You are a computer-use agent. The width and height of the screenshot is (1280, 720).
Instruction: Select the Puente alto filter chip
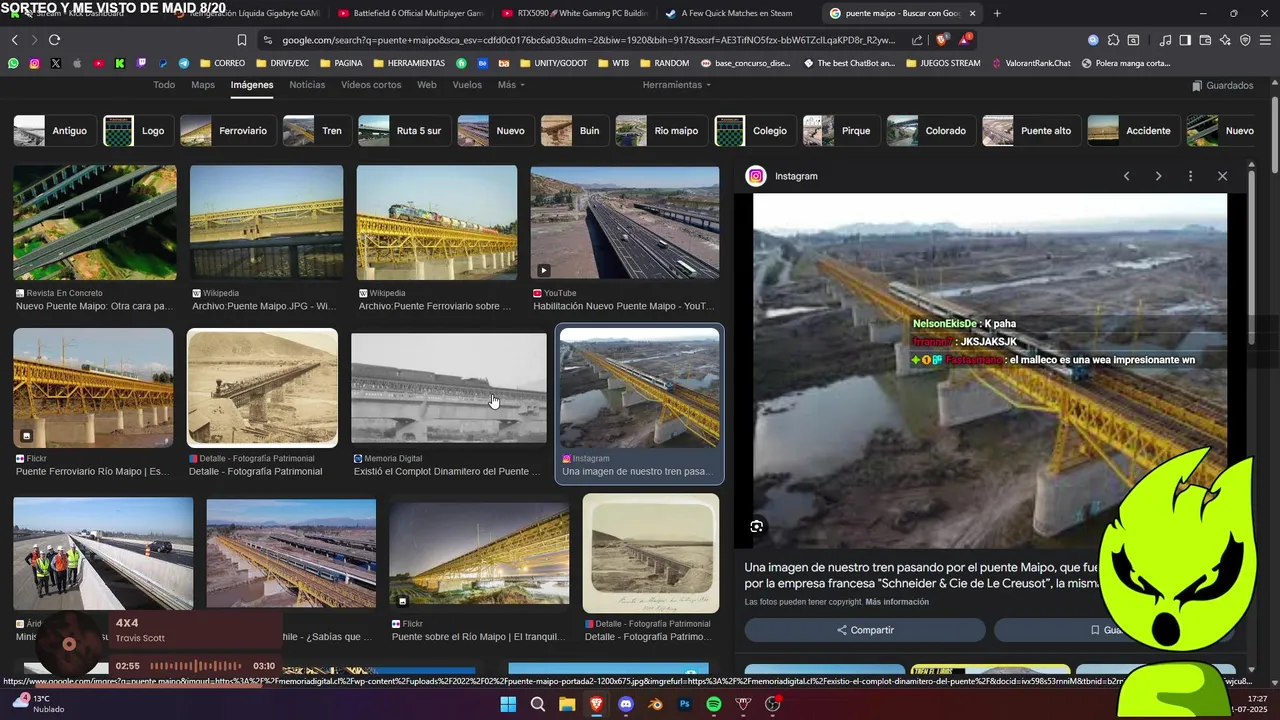1030,131
